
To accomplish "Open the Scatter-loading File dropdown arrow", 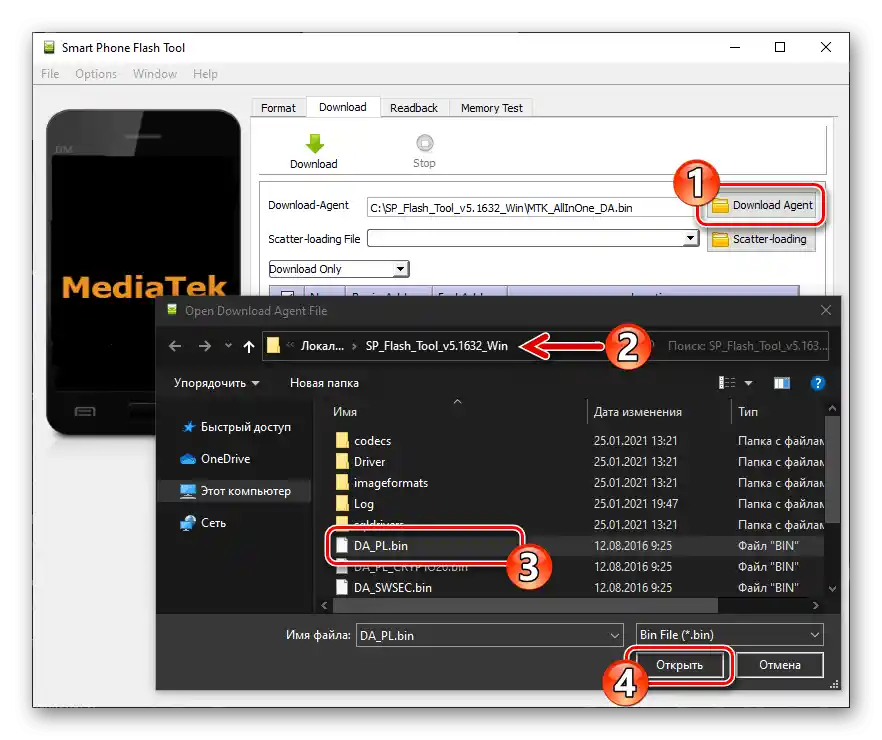I will pos(690,238).
